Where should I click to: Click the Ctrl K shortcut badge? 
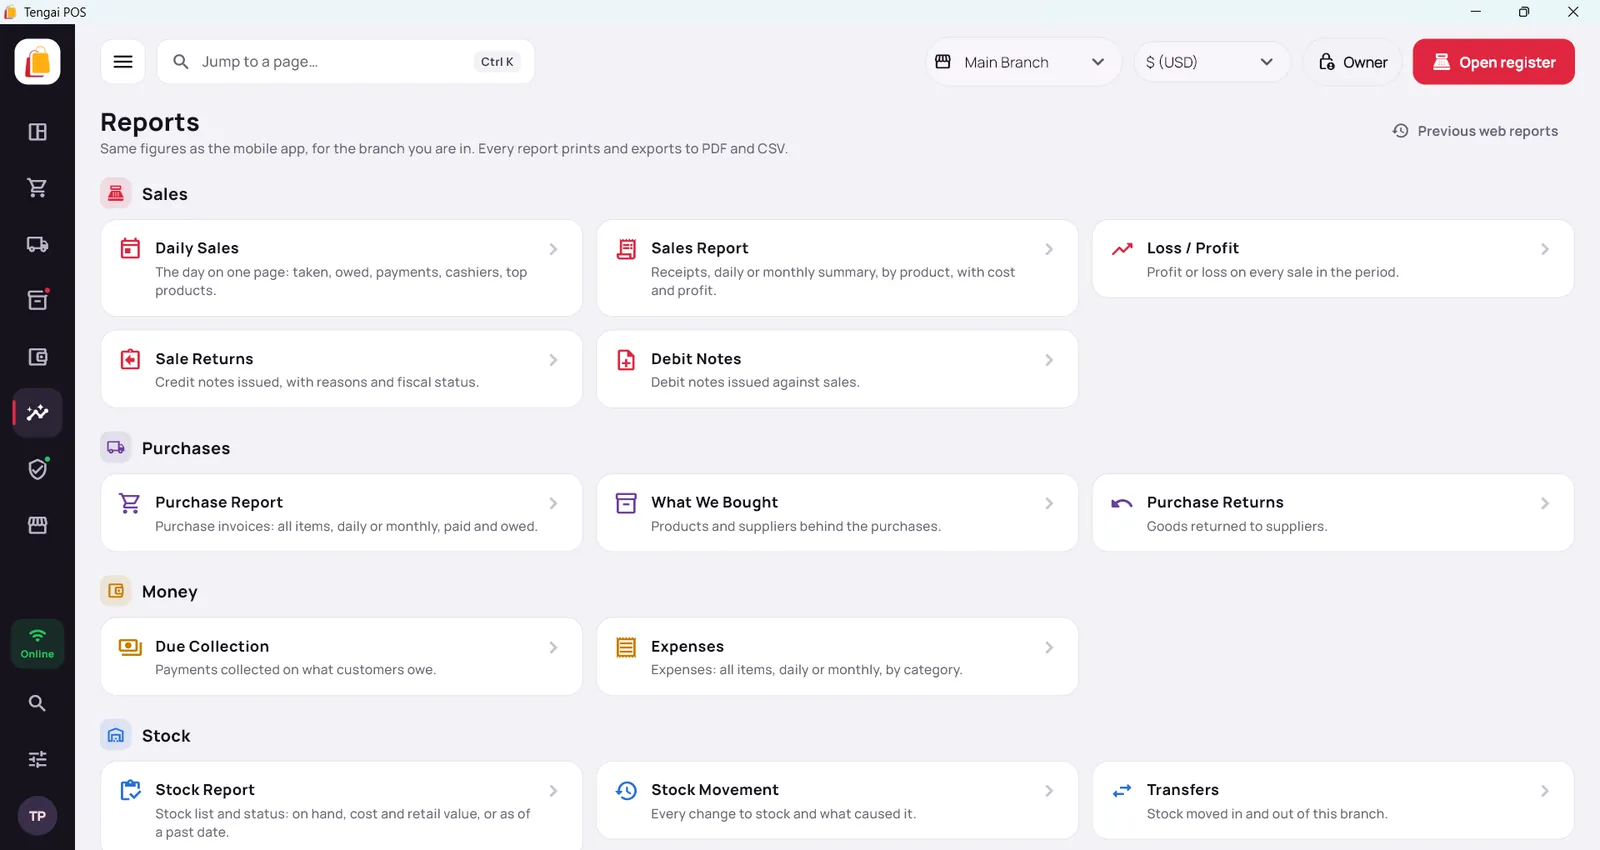pos(497,62)
